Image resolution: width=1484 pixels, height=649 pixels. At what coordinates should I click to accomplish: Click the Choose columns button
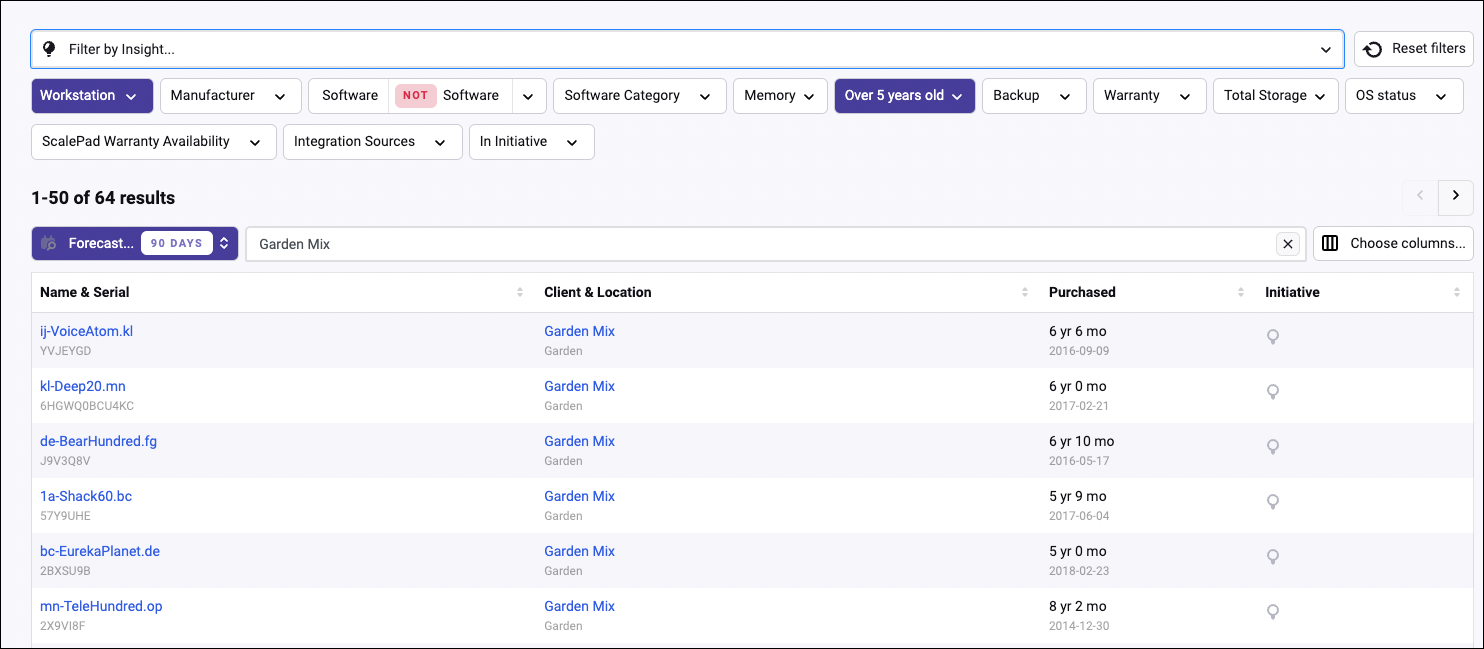(1393, 243)
